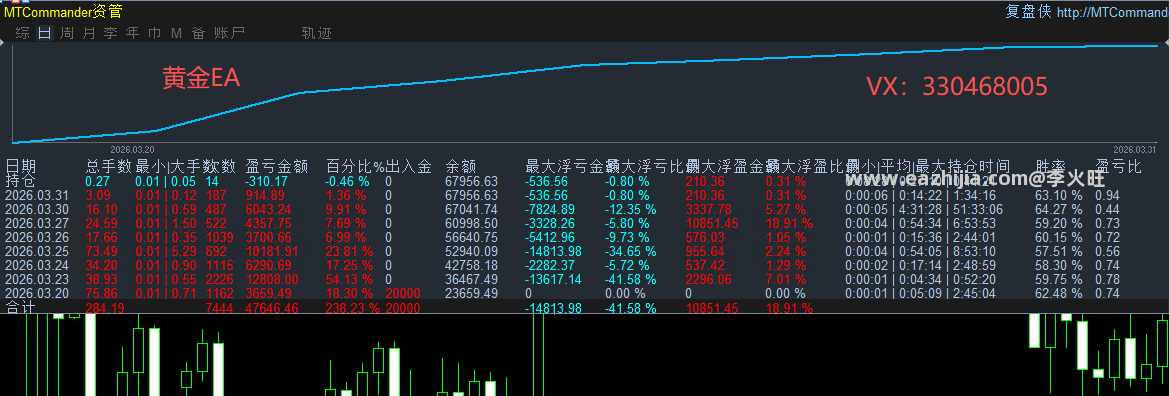
Task: Click the 百分比% column header
Action: 355,166
